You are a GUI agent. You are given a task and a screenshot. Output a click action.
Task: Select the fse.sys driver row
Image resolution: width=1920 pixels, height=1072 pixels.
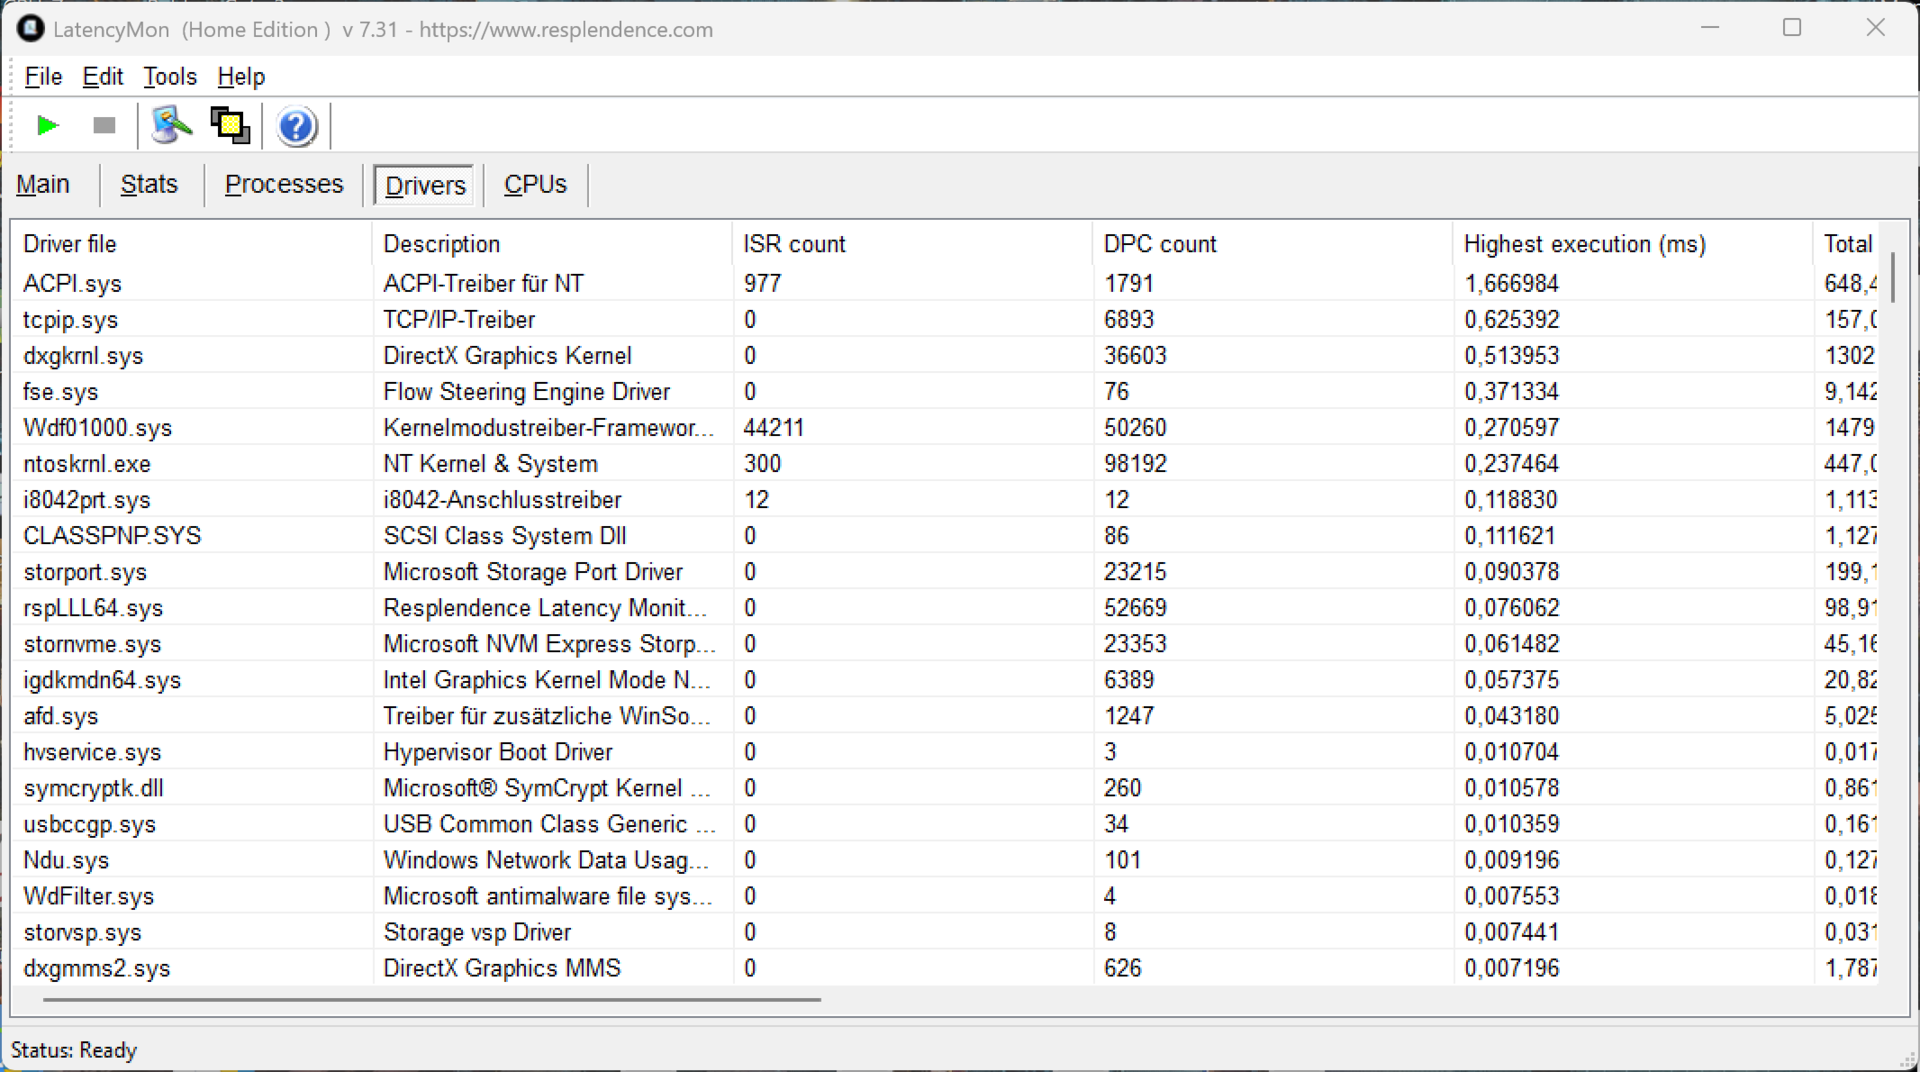pyautogui.click(x=945, y=392)
